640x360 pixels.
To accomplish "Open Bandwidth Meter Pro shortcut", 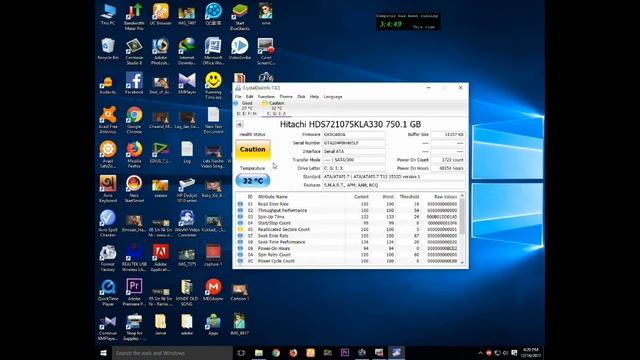I will click(x=134, y=17).
